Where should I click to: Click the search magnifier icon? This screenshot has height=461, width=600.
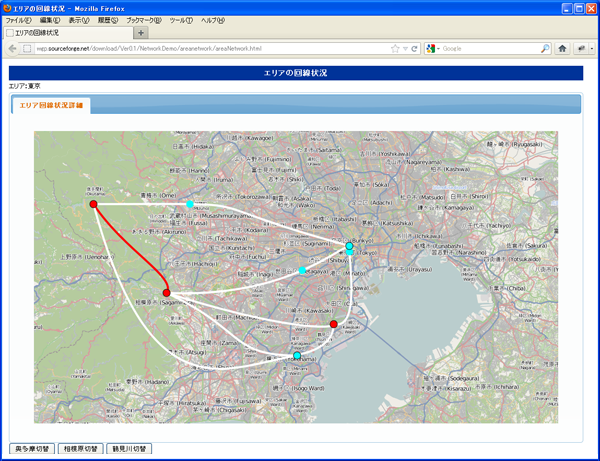pos(545,49)
